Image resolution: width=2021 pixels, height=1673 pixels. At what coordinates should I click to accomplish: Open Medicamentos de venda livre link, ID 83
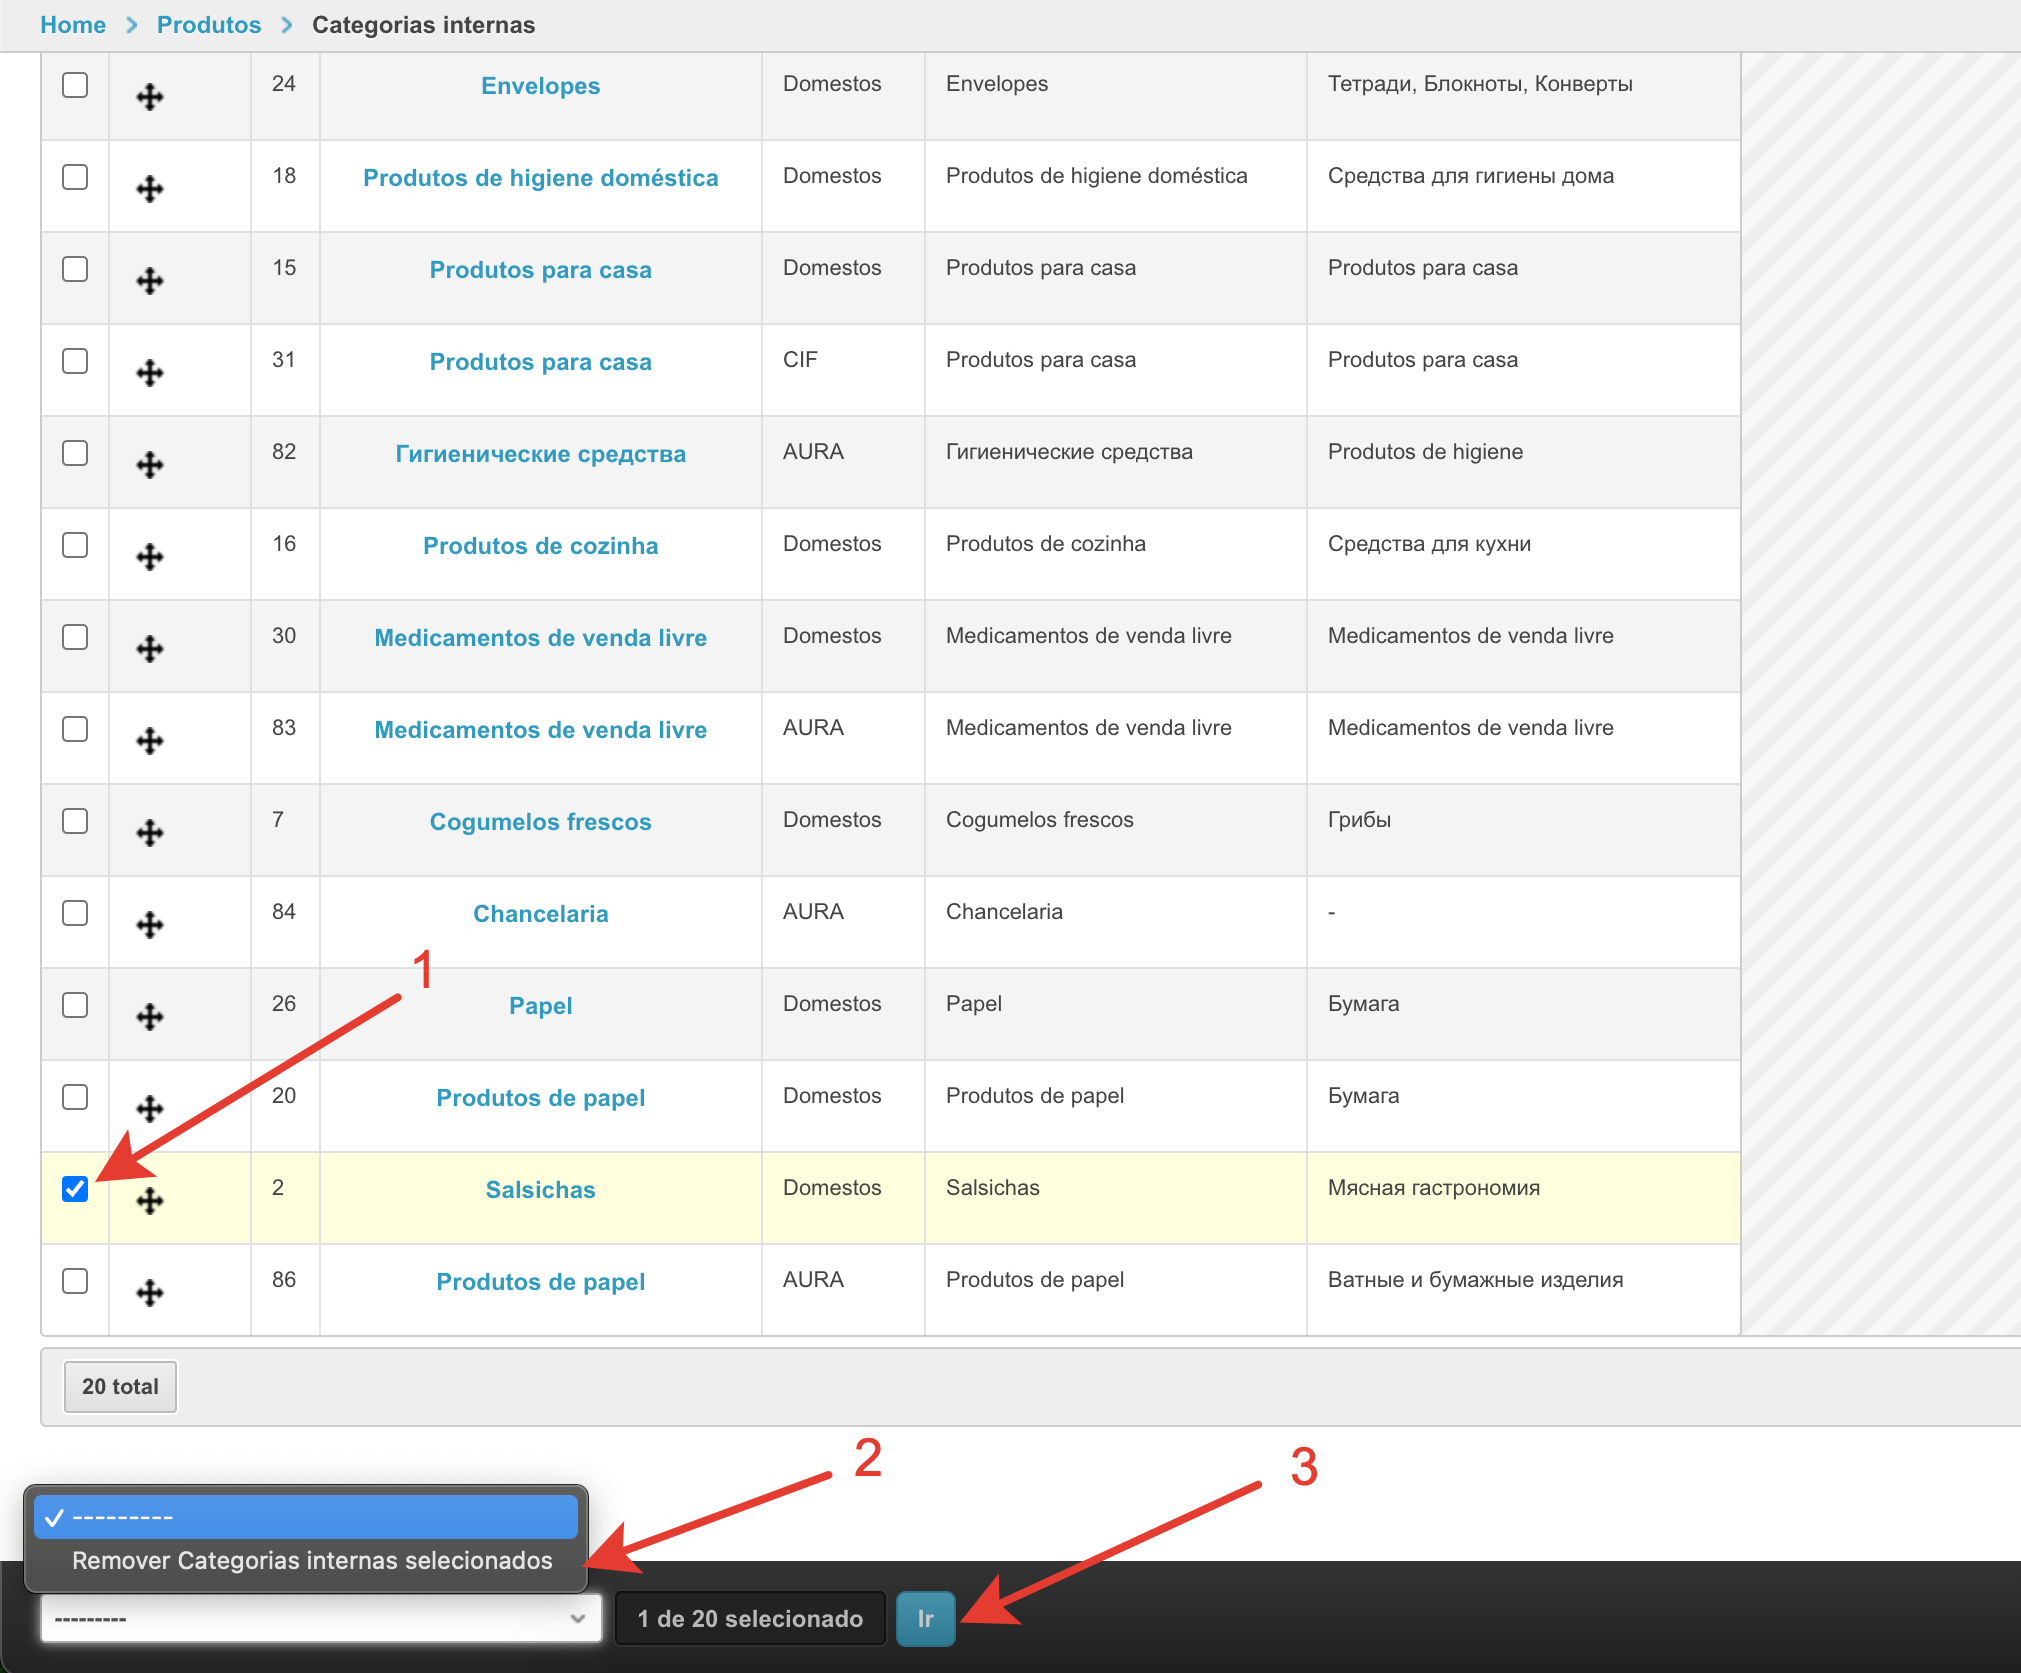click(x=540, y=730)
